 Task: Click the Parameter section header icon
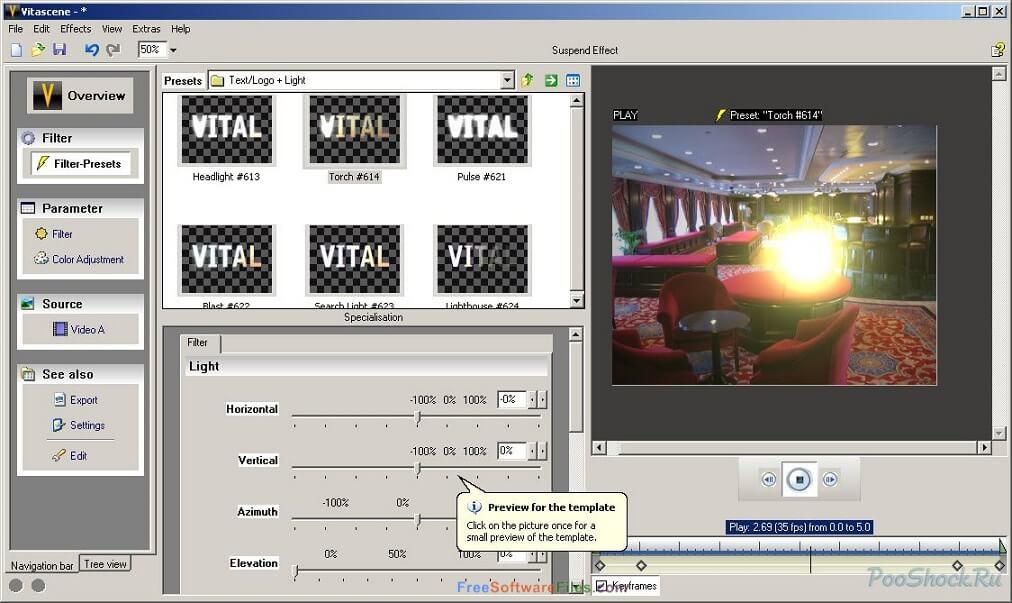pos(28,208)
